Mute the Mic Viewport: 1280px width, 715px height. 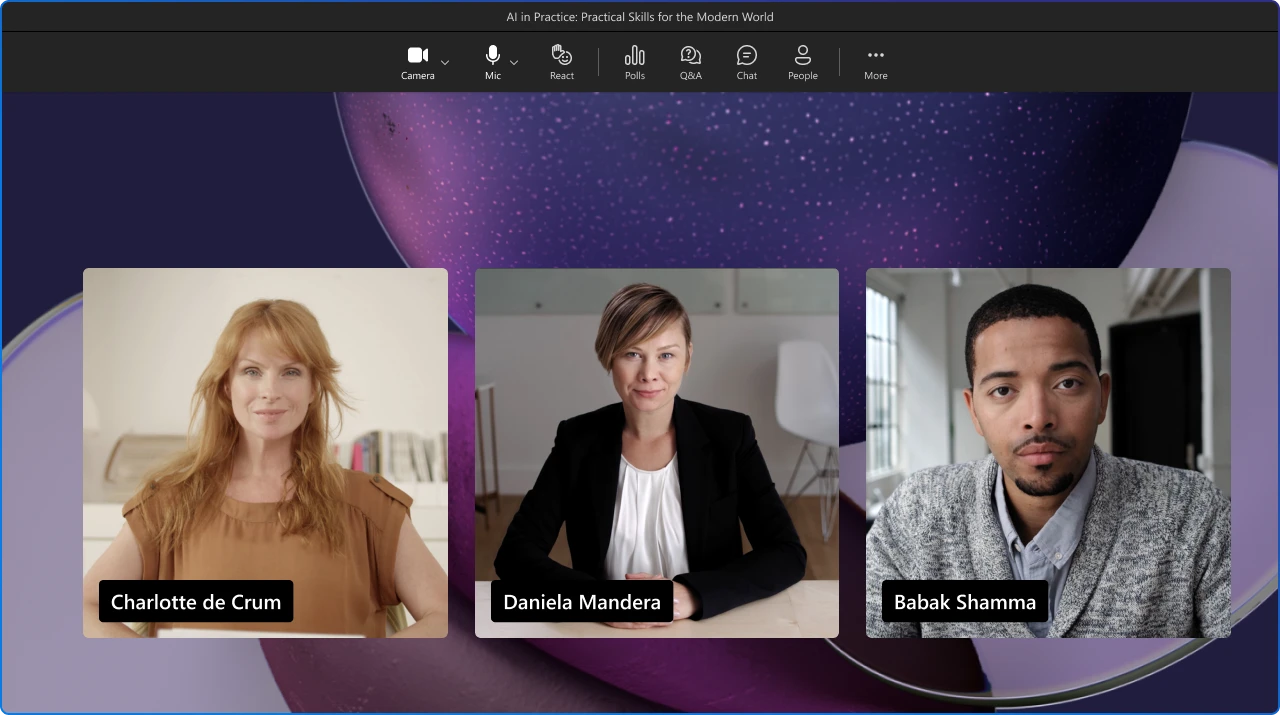(x=492, y=61)
